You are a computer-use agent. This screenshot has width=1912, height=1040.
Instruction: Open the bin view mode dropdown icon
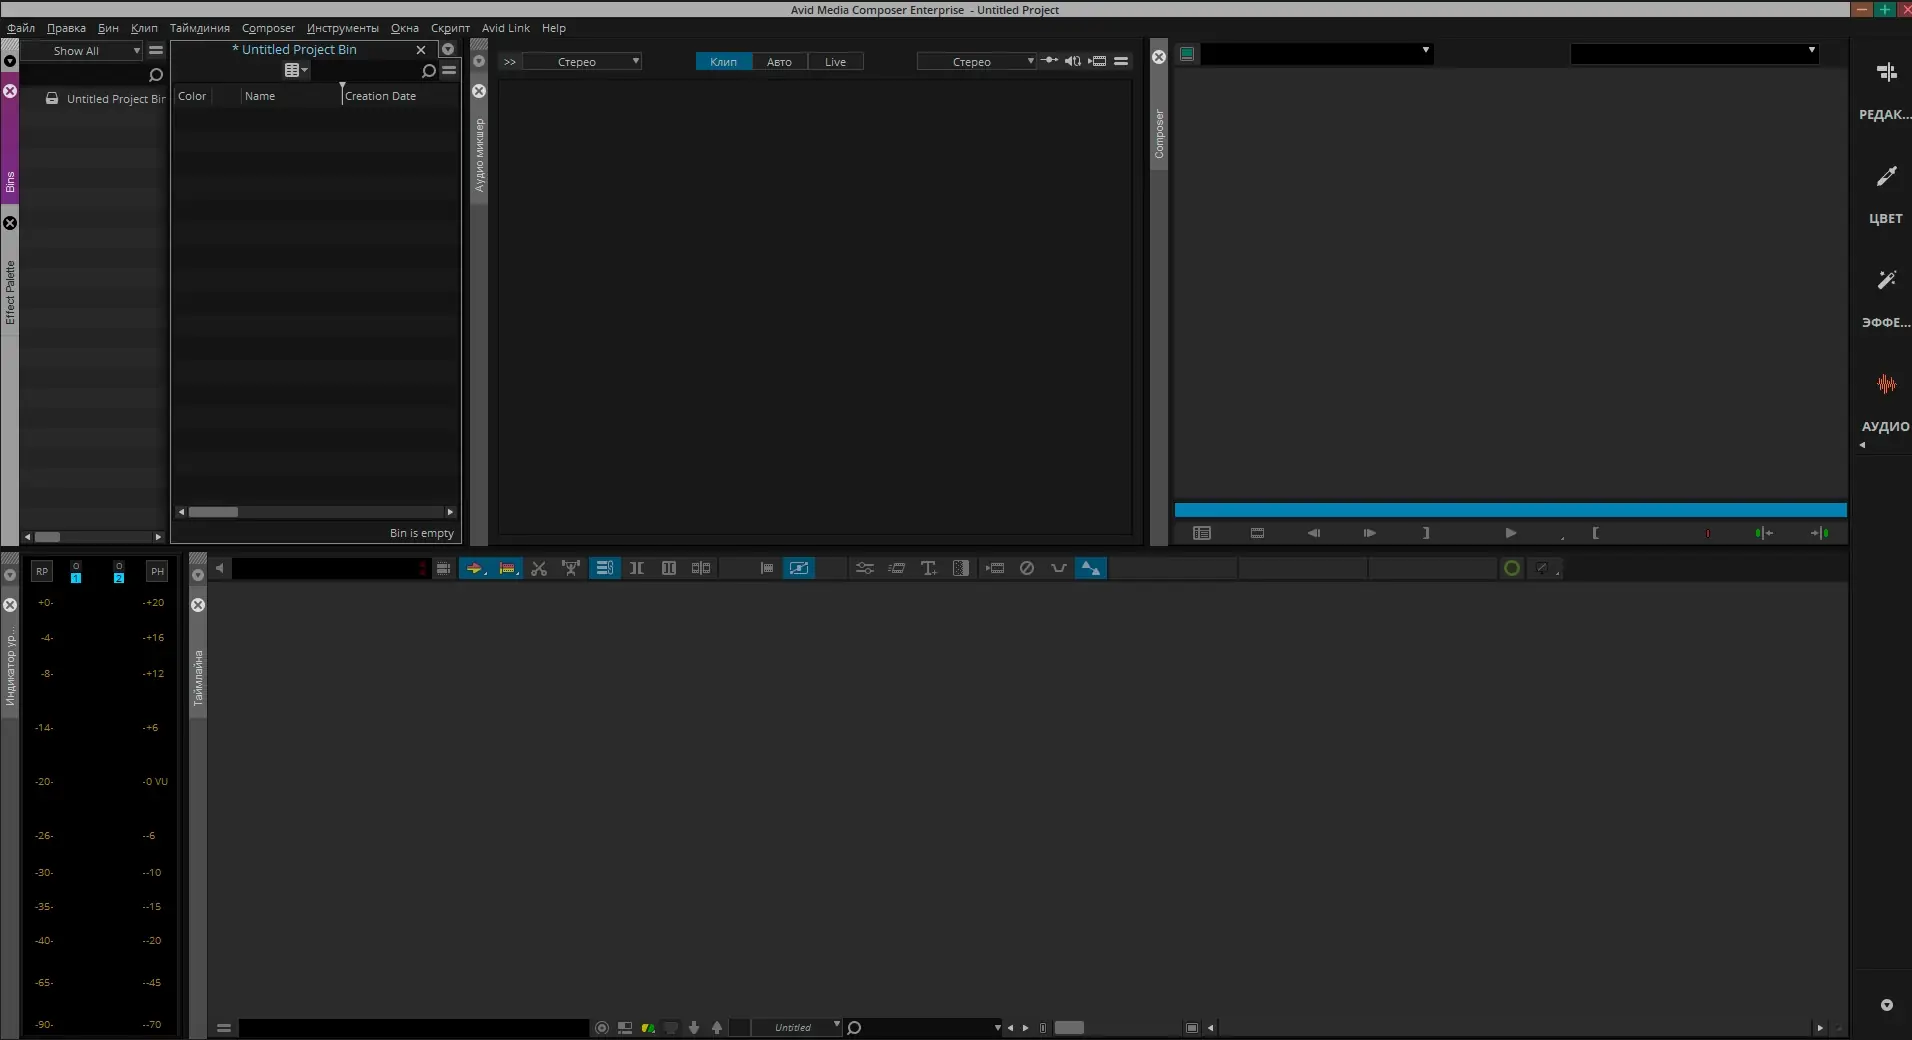[296, 70]
